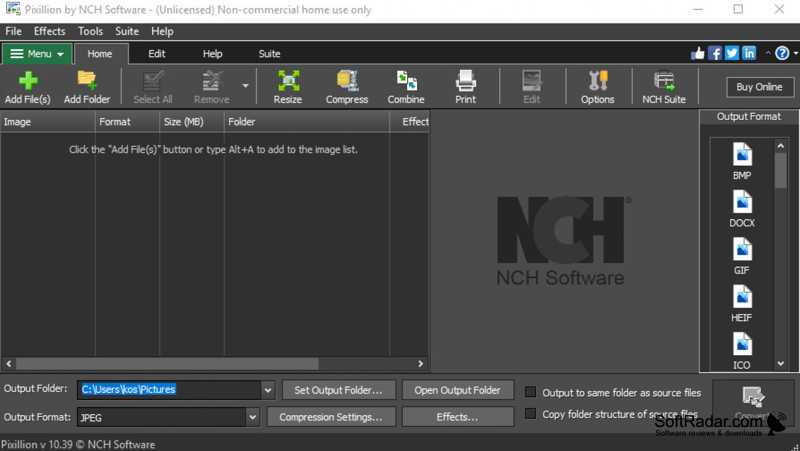Open the Effects menu in menu bar

(x=49, y=31)
